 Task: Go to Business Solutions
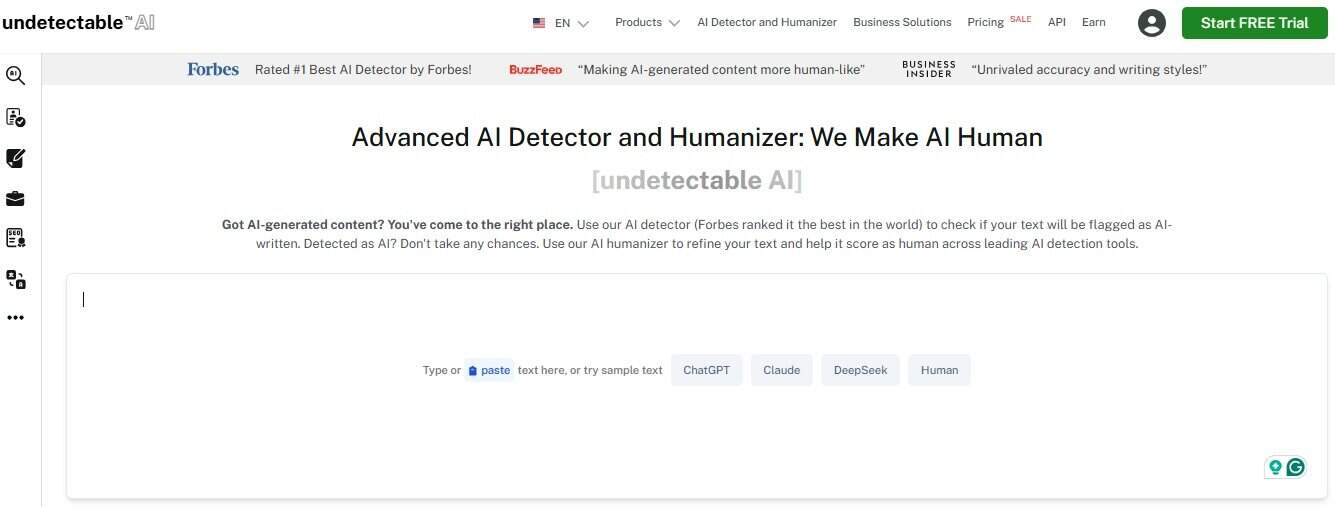(x=902, y=22)
